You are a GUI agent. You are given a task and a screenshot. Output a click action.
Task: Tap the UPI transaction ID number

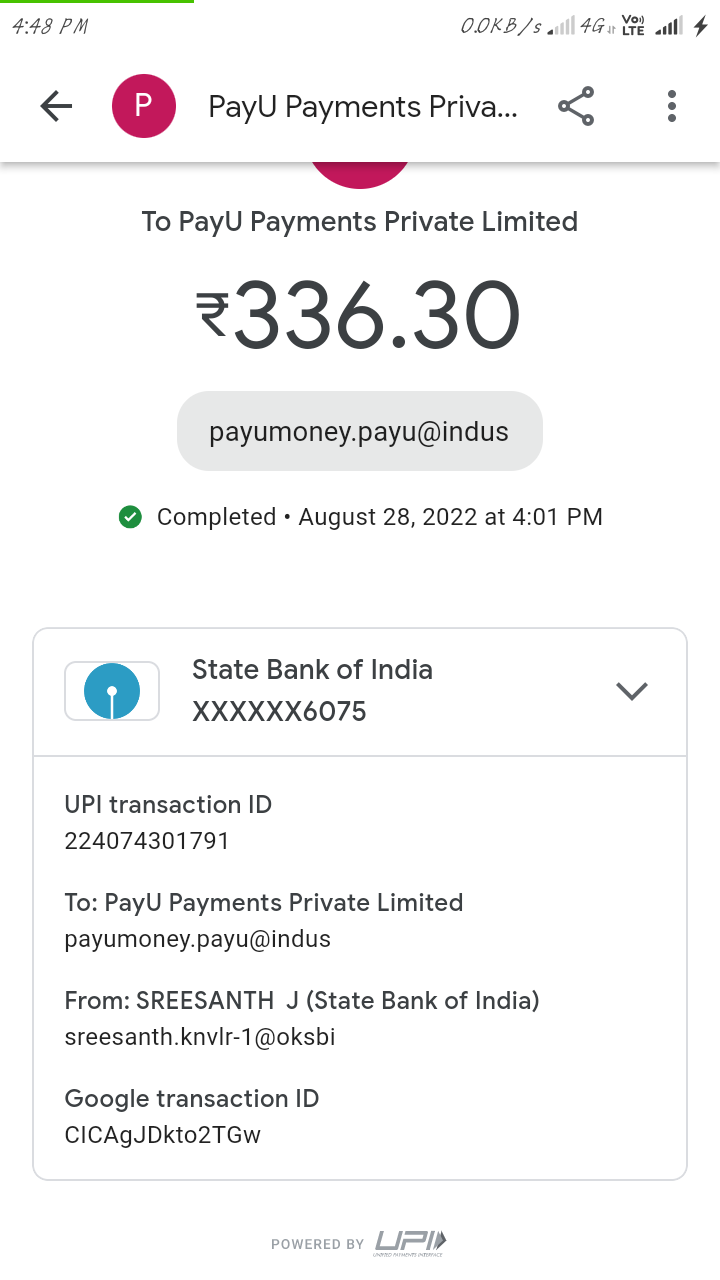point(147,841)
